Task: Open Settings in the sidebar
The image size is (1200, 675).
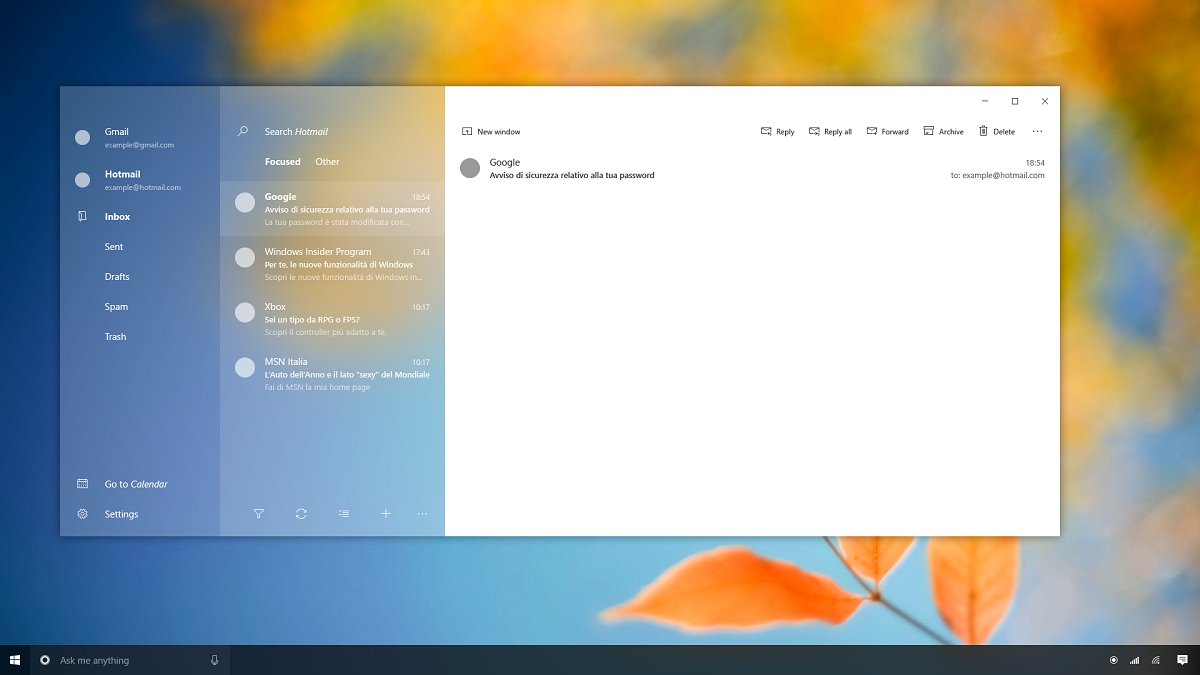Action: 121,514
